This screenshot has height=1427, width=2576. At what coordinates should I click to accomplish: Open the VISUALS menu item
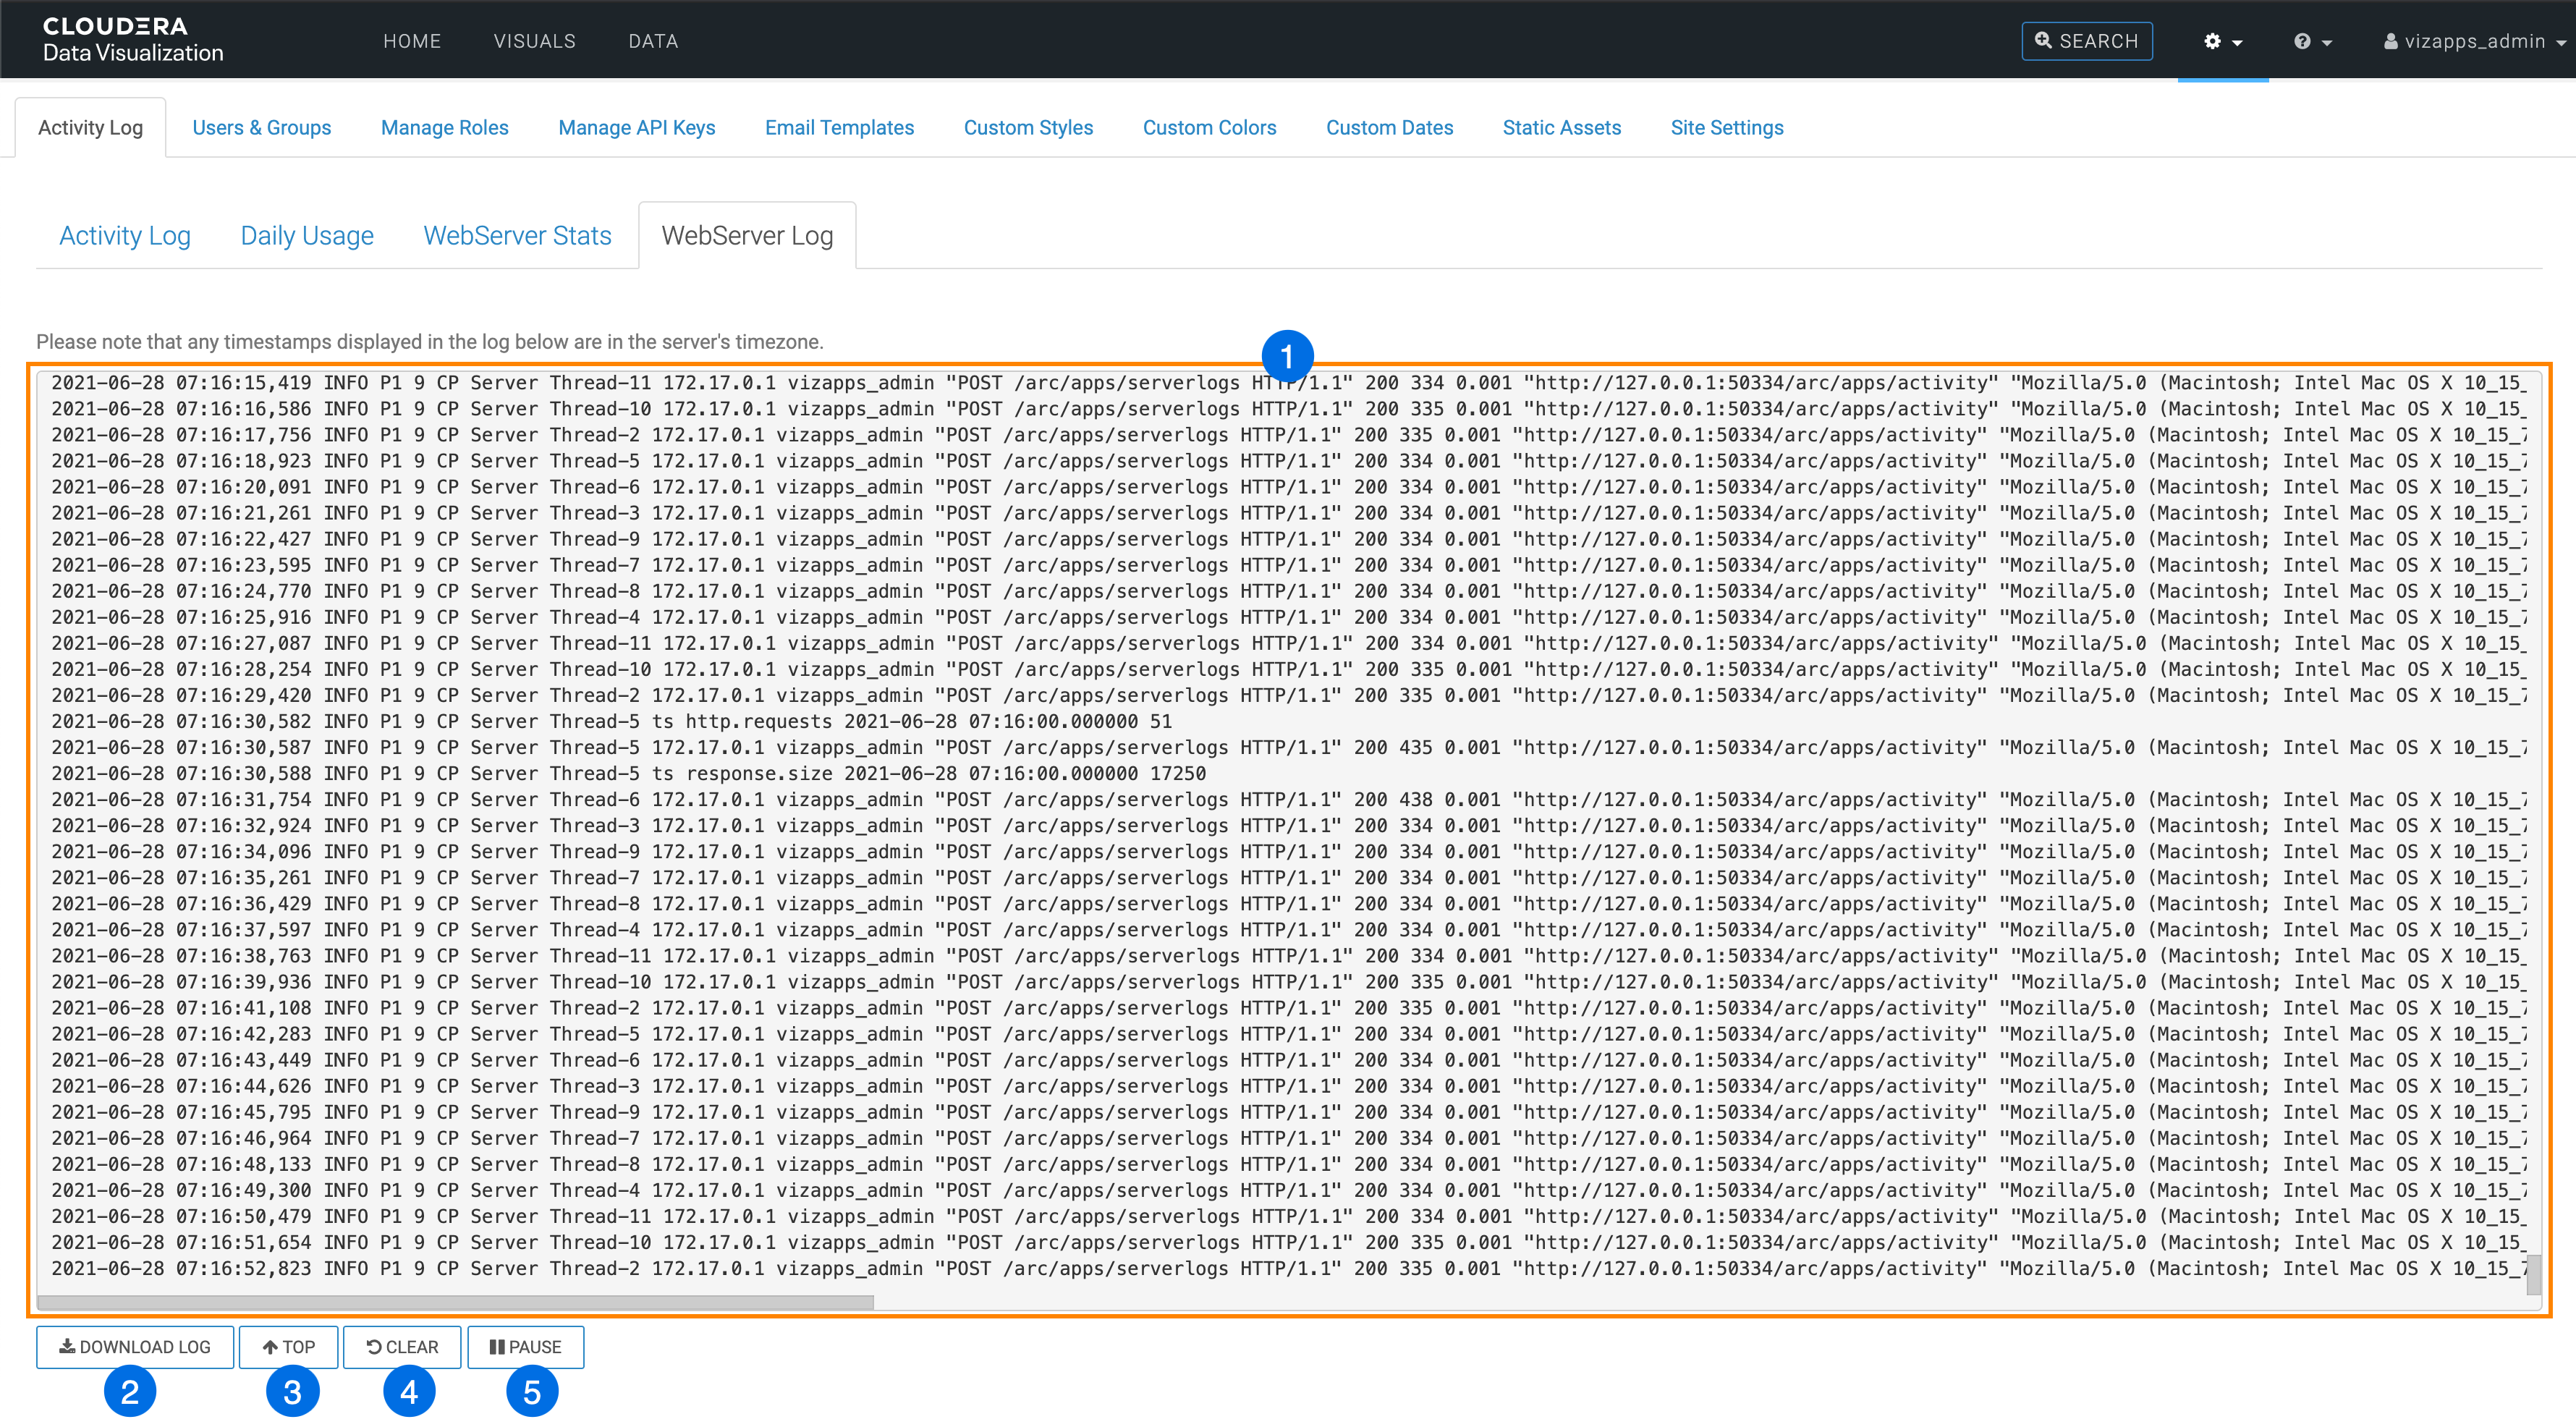coord(534,41)
